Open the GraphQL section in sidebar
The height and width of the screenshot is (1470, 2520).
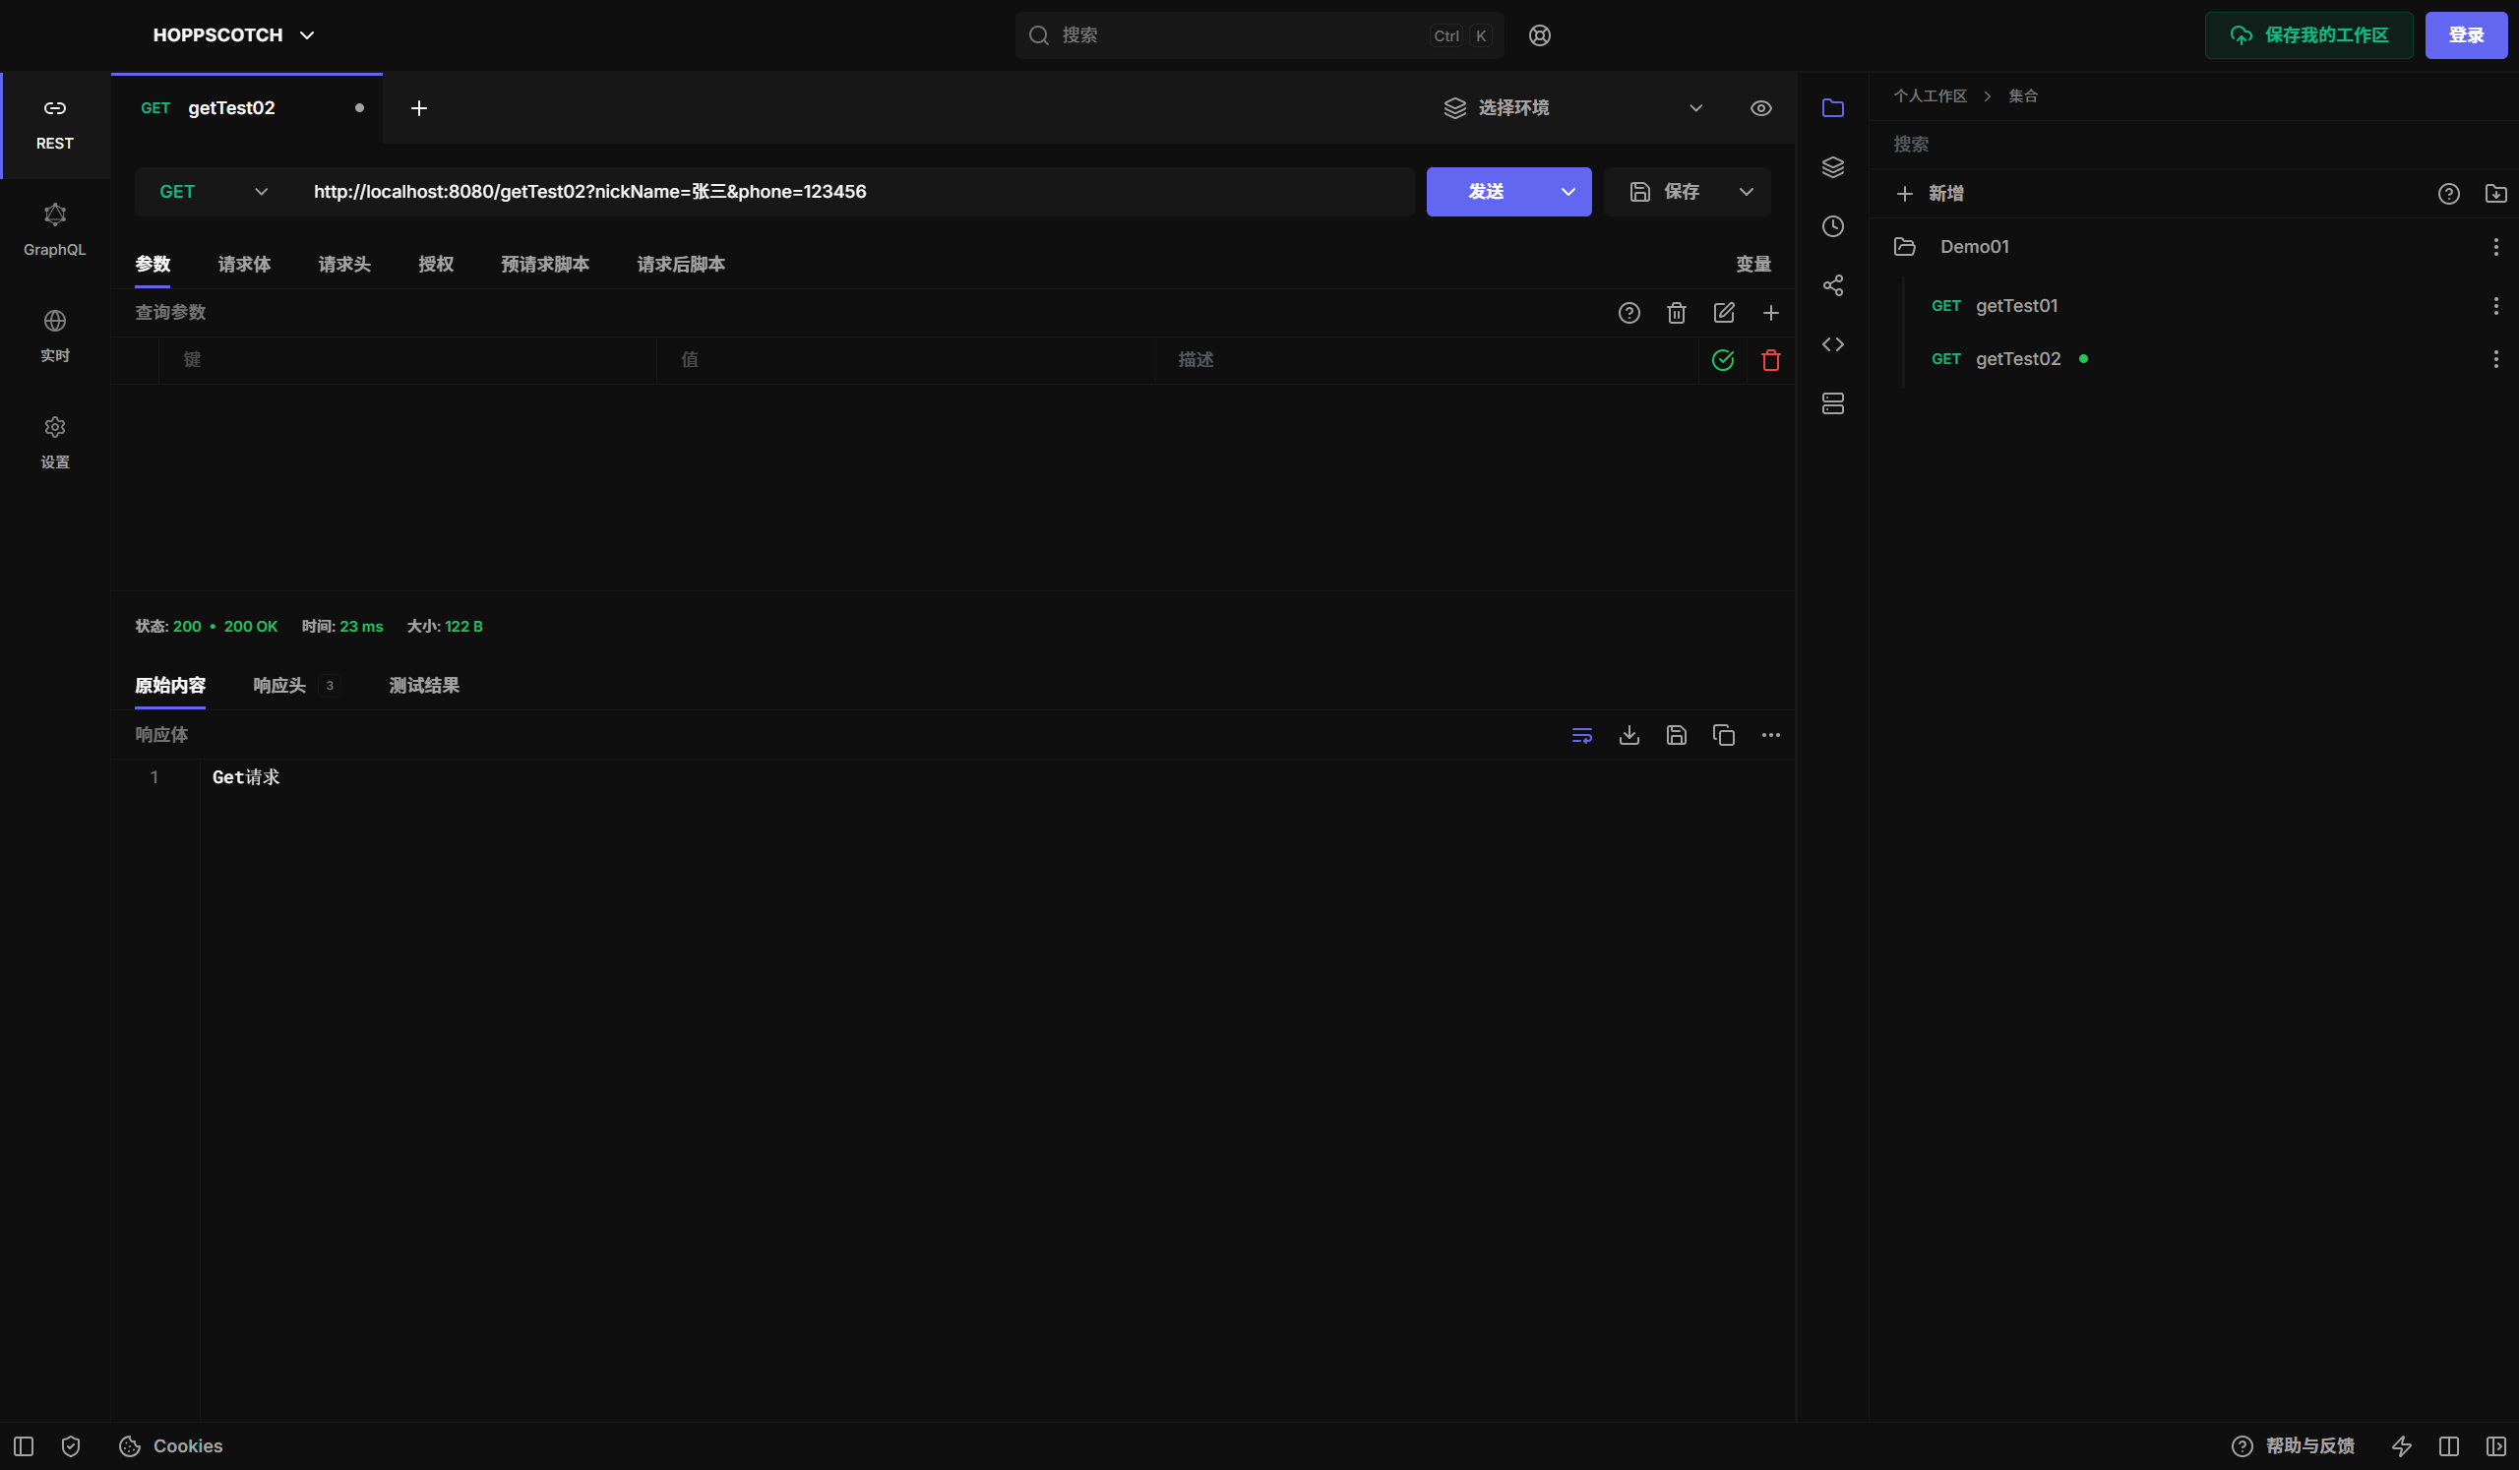coord(54,231)
